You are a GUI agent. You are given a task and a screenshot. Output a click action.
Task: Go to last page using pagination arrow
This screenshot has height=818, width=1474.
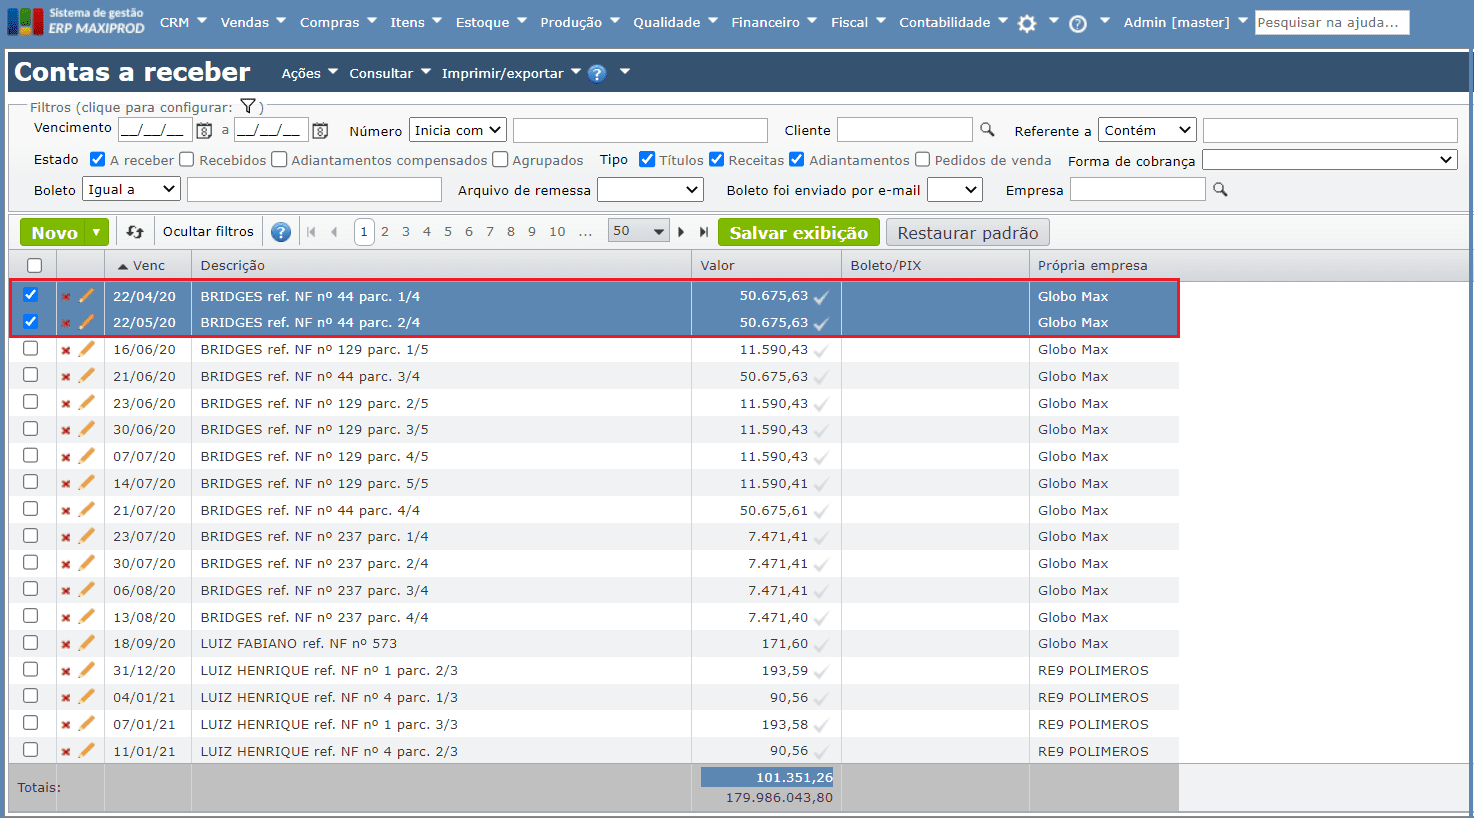pos(704,232)
